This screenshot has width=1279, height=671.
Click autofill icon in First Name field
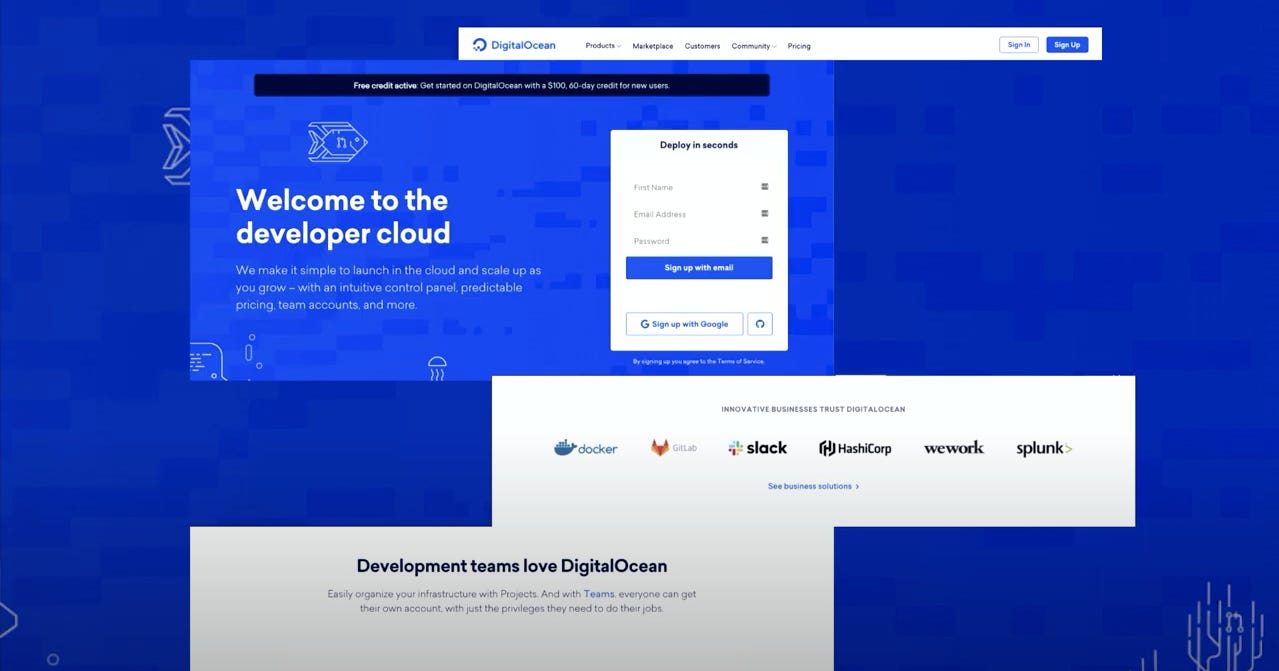(764, 186)
